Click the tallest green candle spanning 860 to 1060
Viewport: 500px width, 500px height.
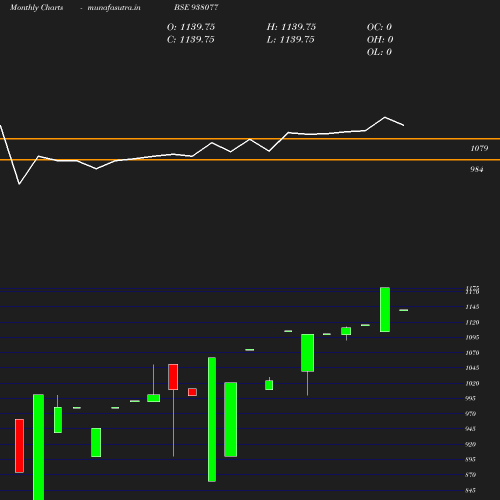212,419
